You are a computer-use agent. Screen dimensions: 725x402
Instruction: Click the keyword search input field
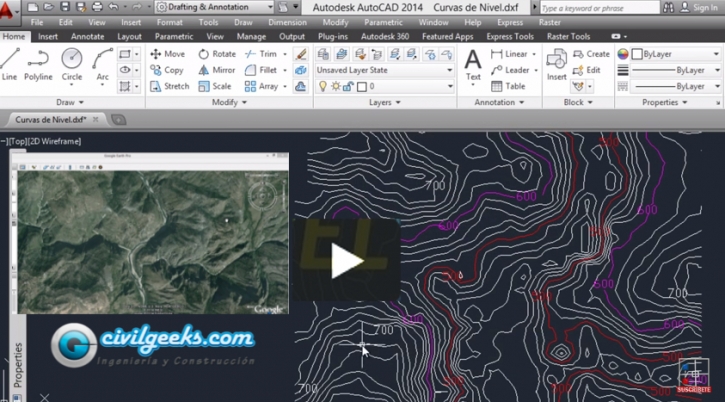click(599, 8)
